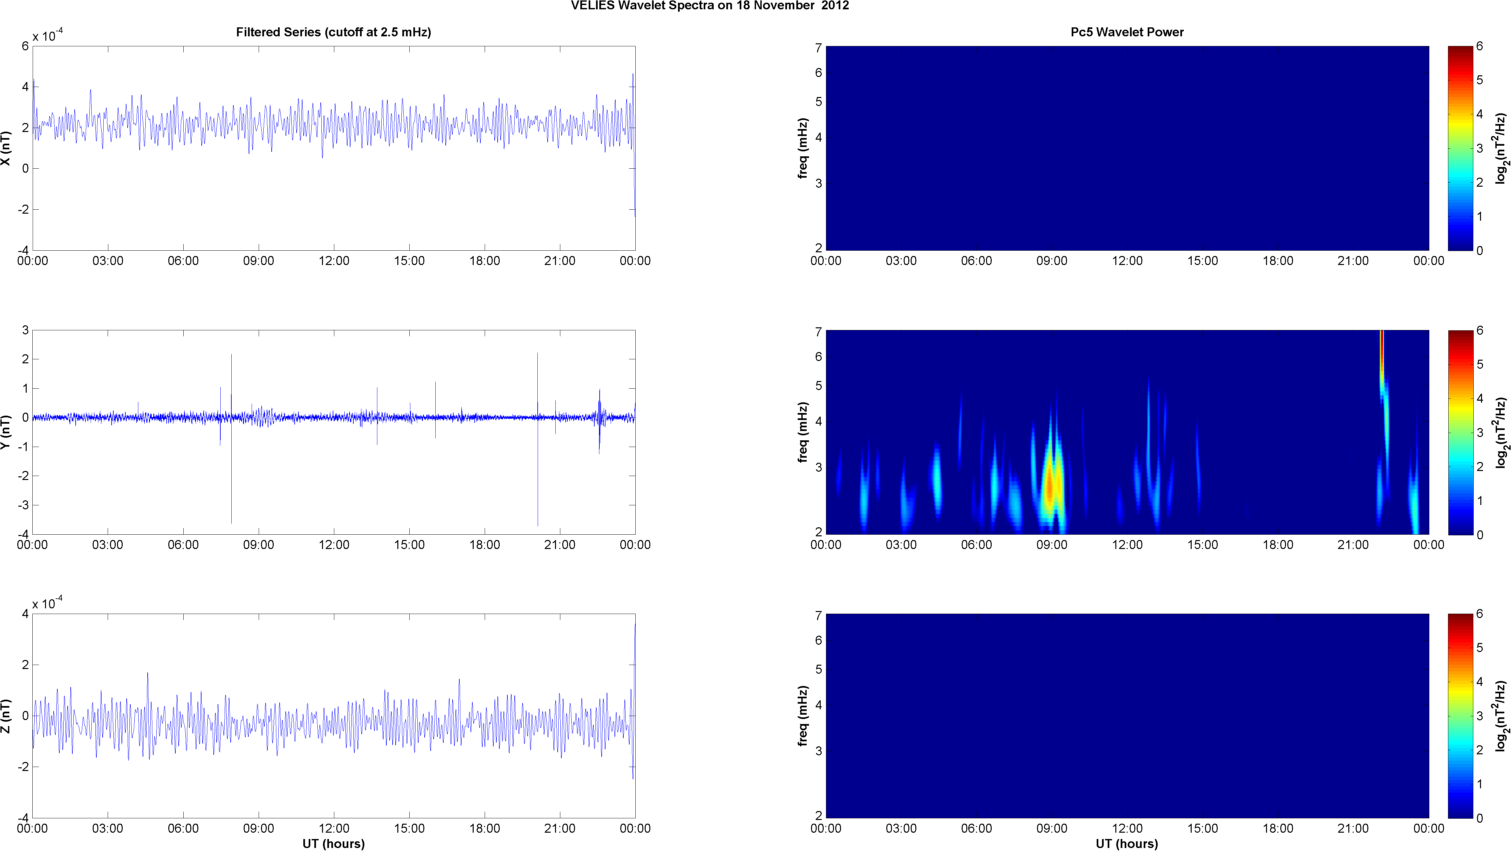Click 'UT (hours)' label under the Z time series
This screenshot has height=851, width=1511.
coord(334,844)
